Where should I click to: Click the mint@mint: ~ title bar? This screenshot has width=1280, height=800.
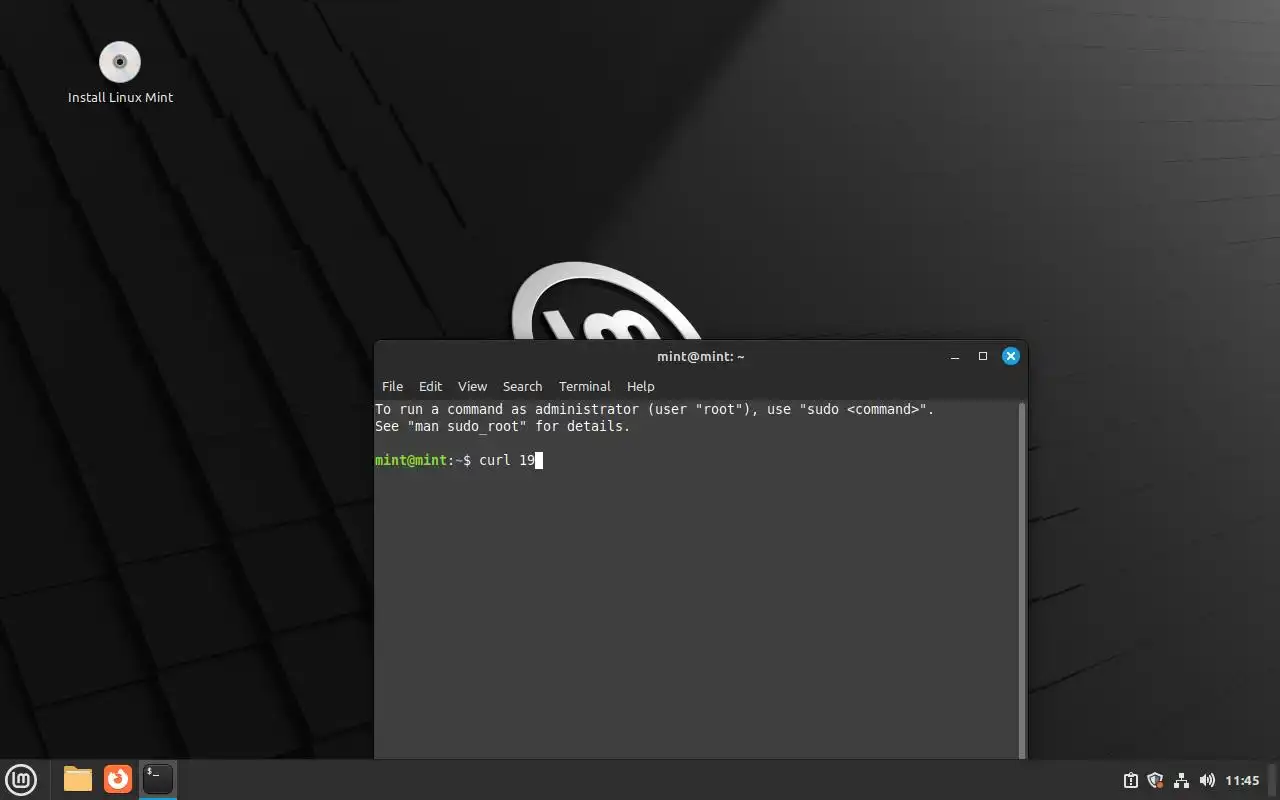(x=700, y=356)
